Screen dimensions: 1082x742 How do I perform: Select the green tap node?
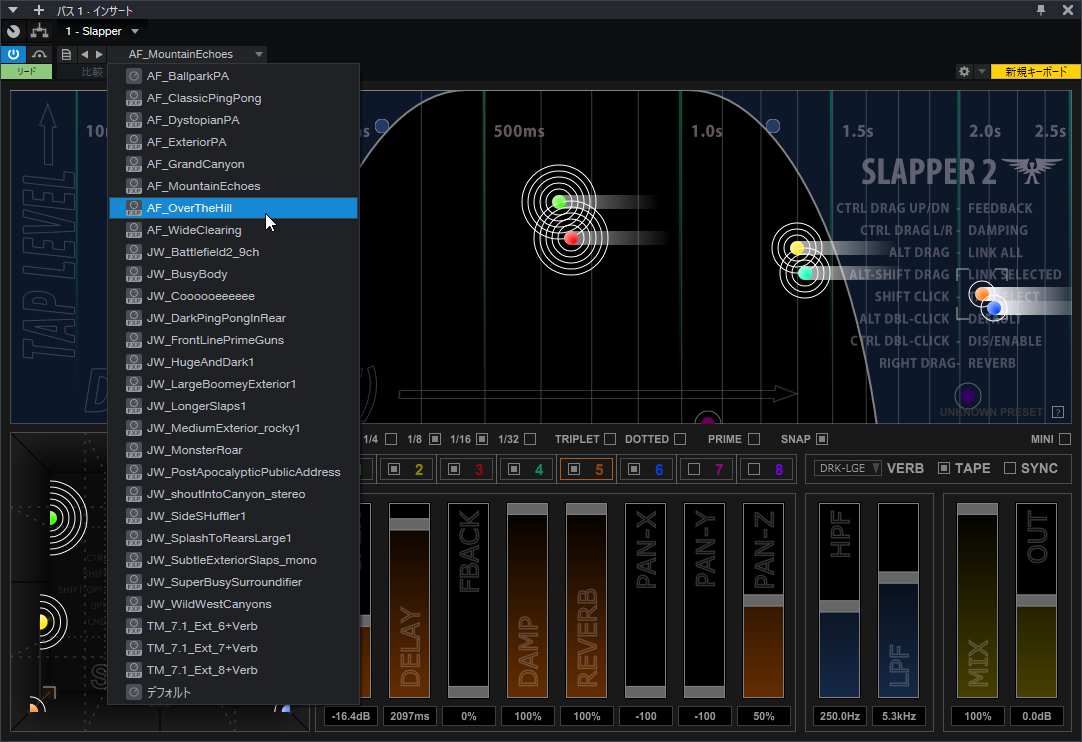[x=559, y=202]
